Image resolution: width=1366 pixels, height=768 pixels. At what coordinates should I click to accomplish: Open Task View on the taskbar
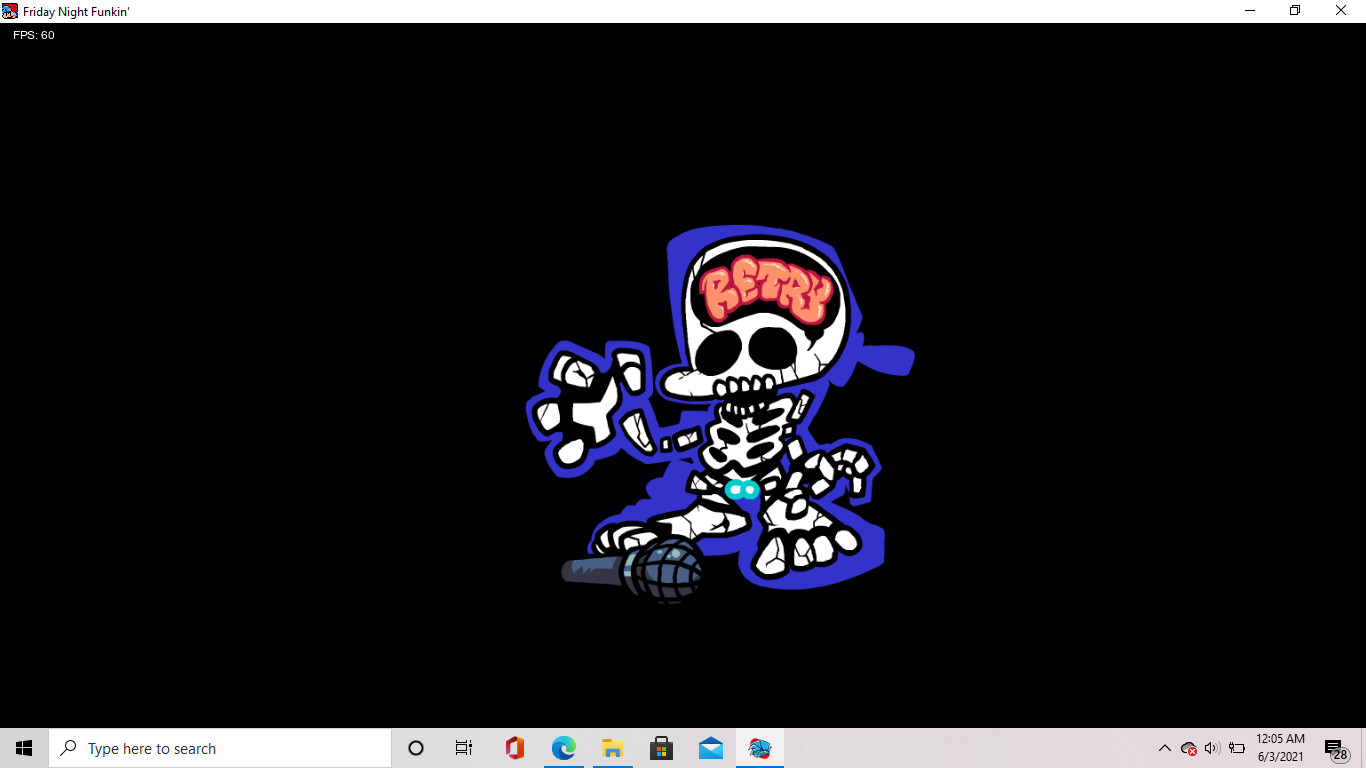[x=464, y=748]
